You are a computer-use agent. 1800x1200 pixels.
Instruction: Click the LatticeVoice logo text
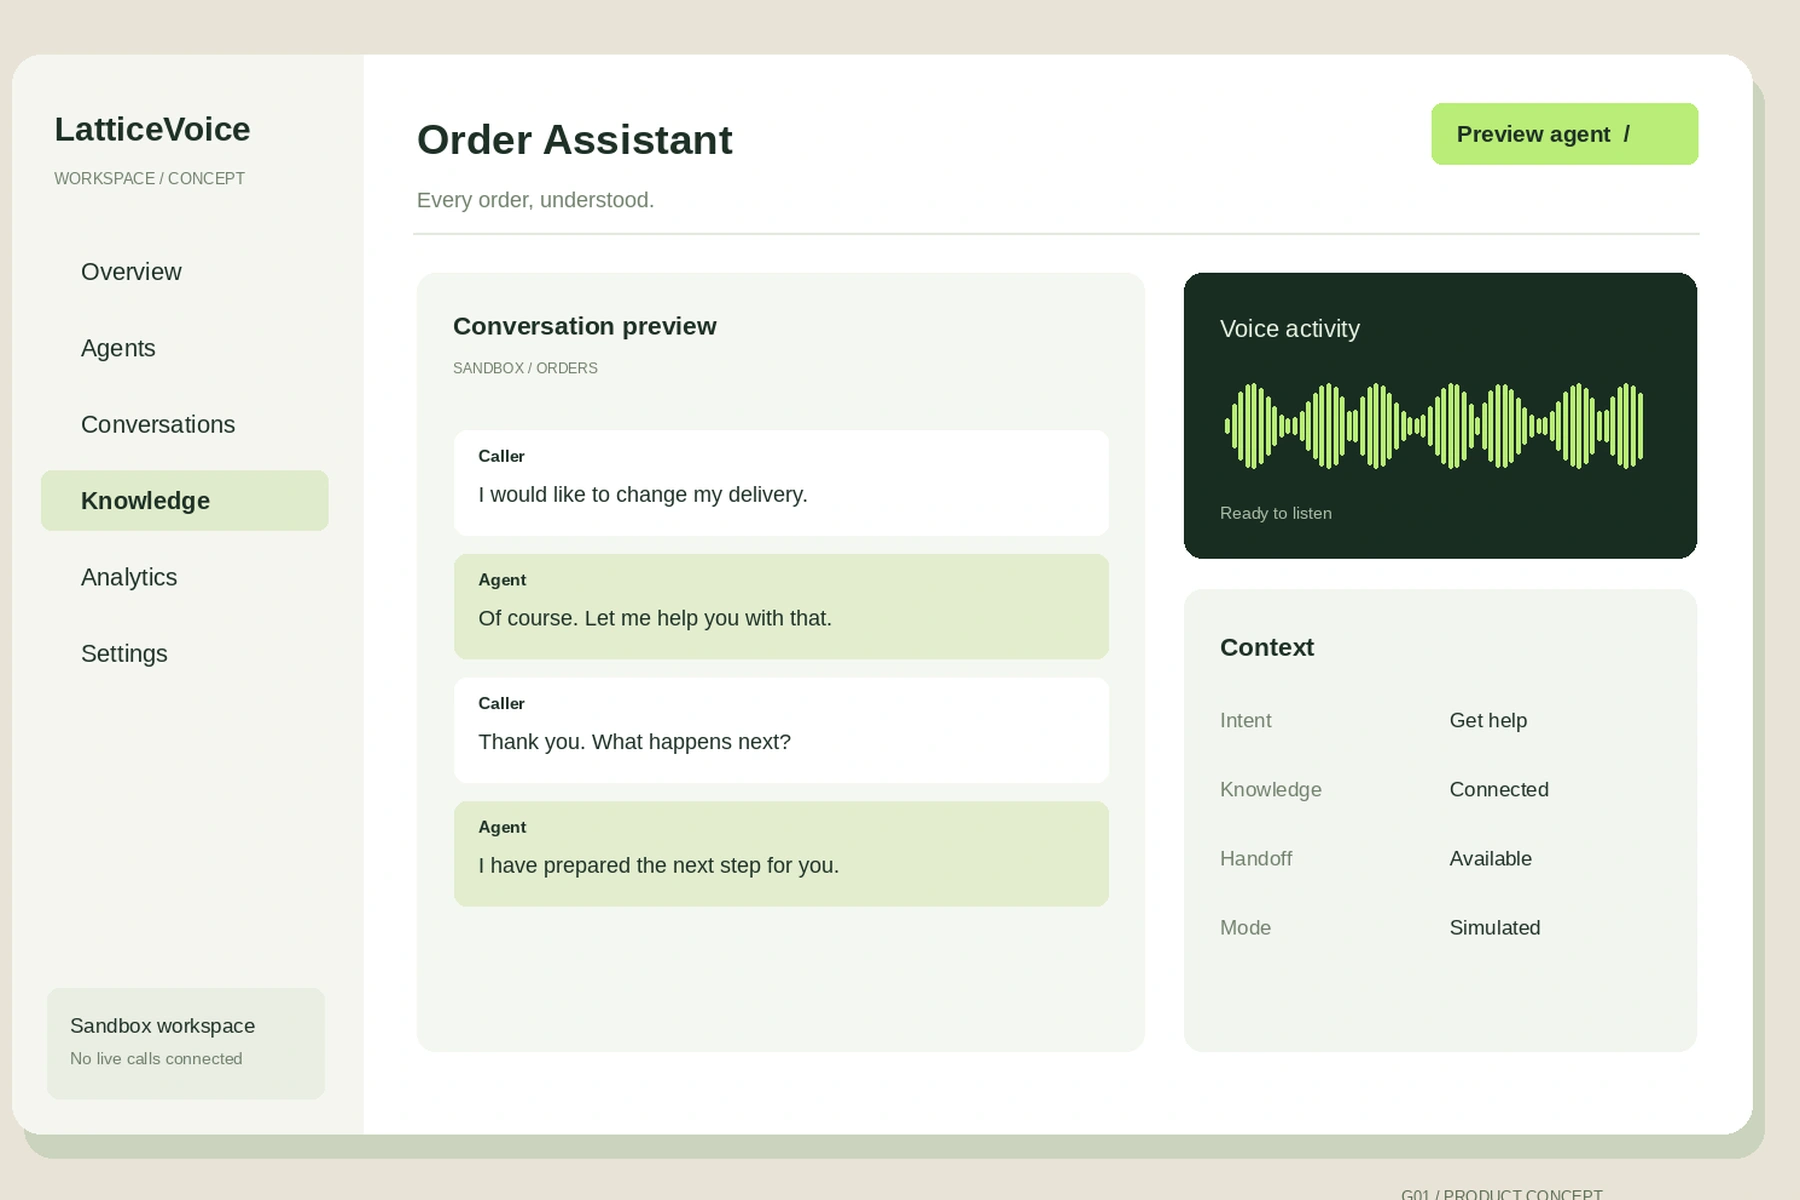pyautogui.click(x=152, y=129)
